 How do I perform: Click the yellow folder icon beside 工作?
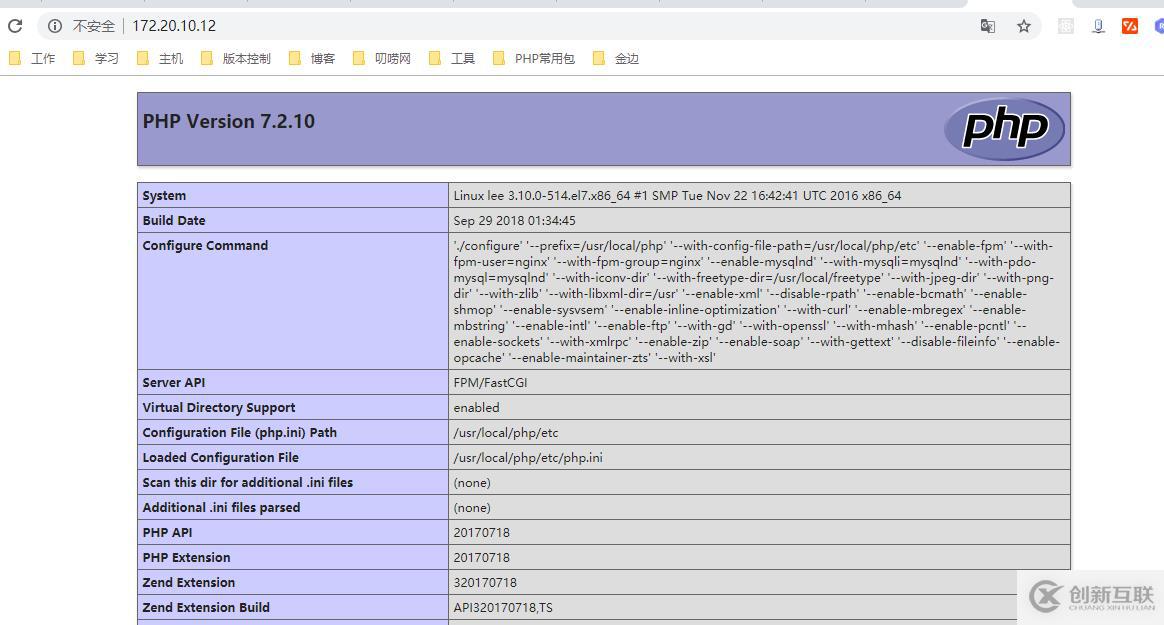(x=15, y=58)
